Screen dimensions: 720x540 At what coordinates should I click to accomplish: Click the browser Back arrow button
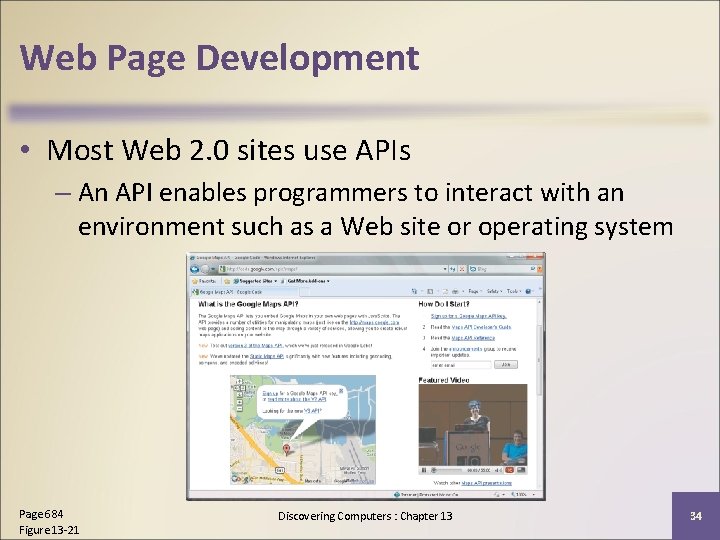[195, 269]
